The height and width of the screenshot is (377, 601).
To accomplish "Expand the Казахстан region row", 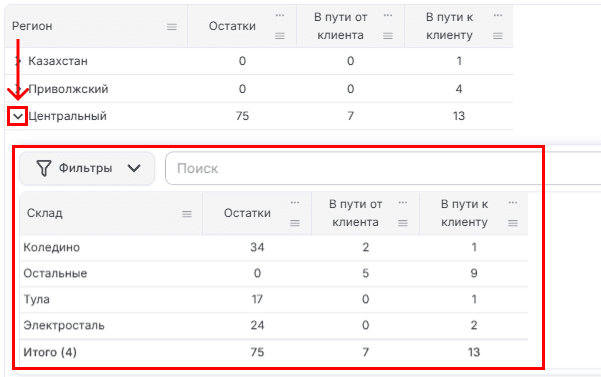I will 17,61.
